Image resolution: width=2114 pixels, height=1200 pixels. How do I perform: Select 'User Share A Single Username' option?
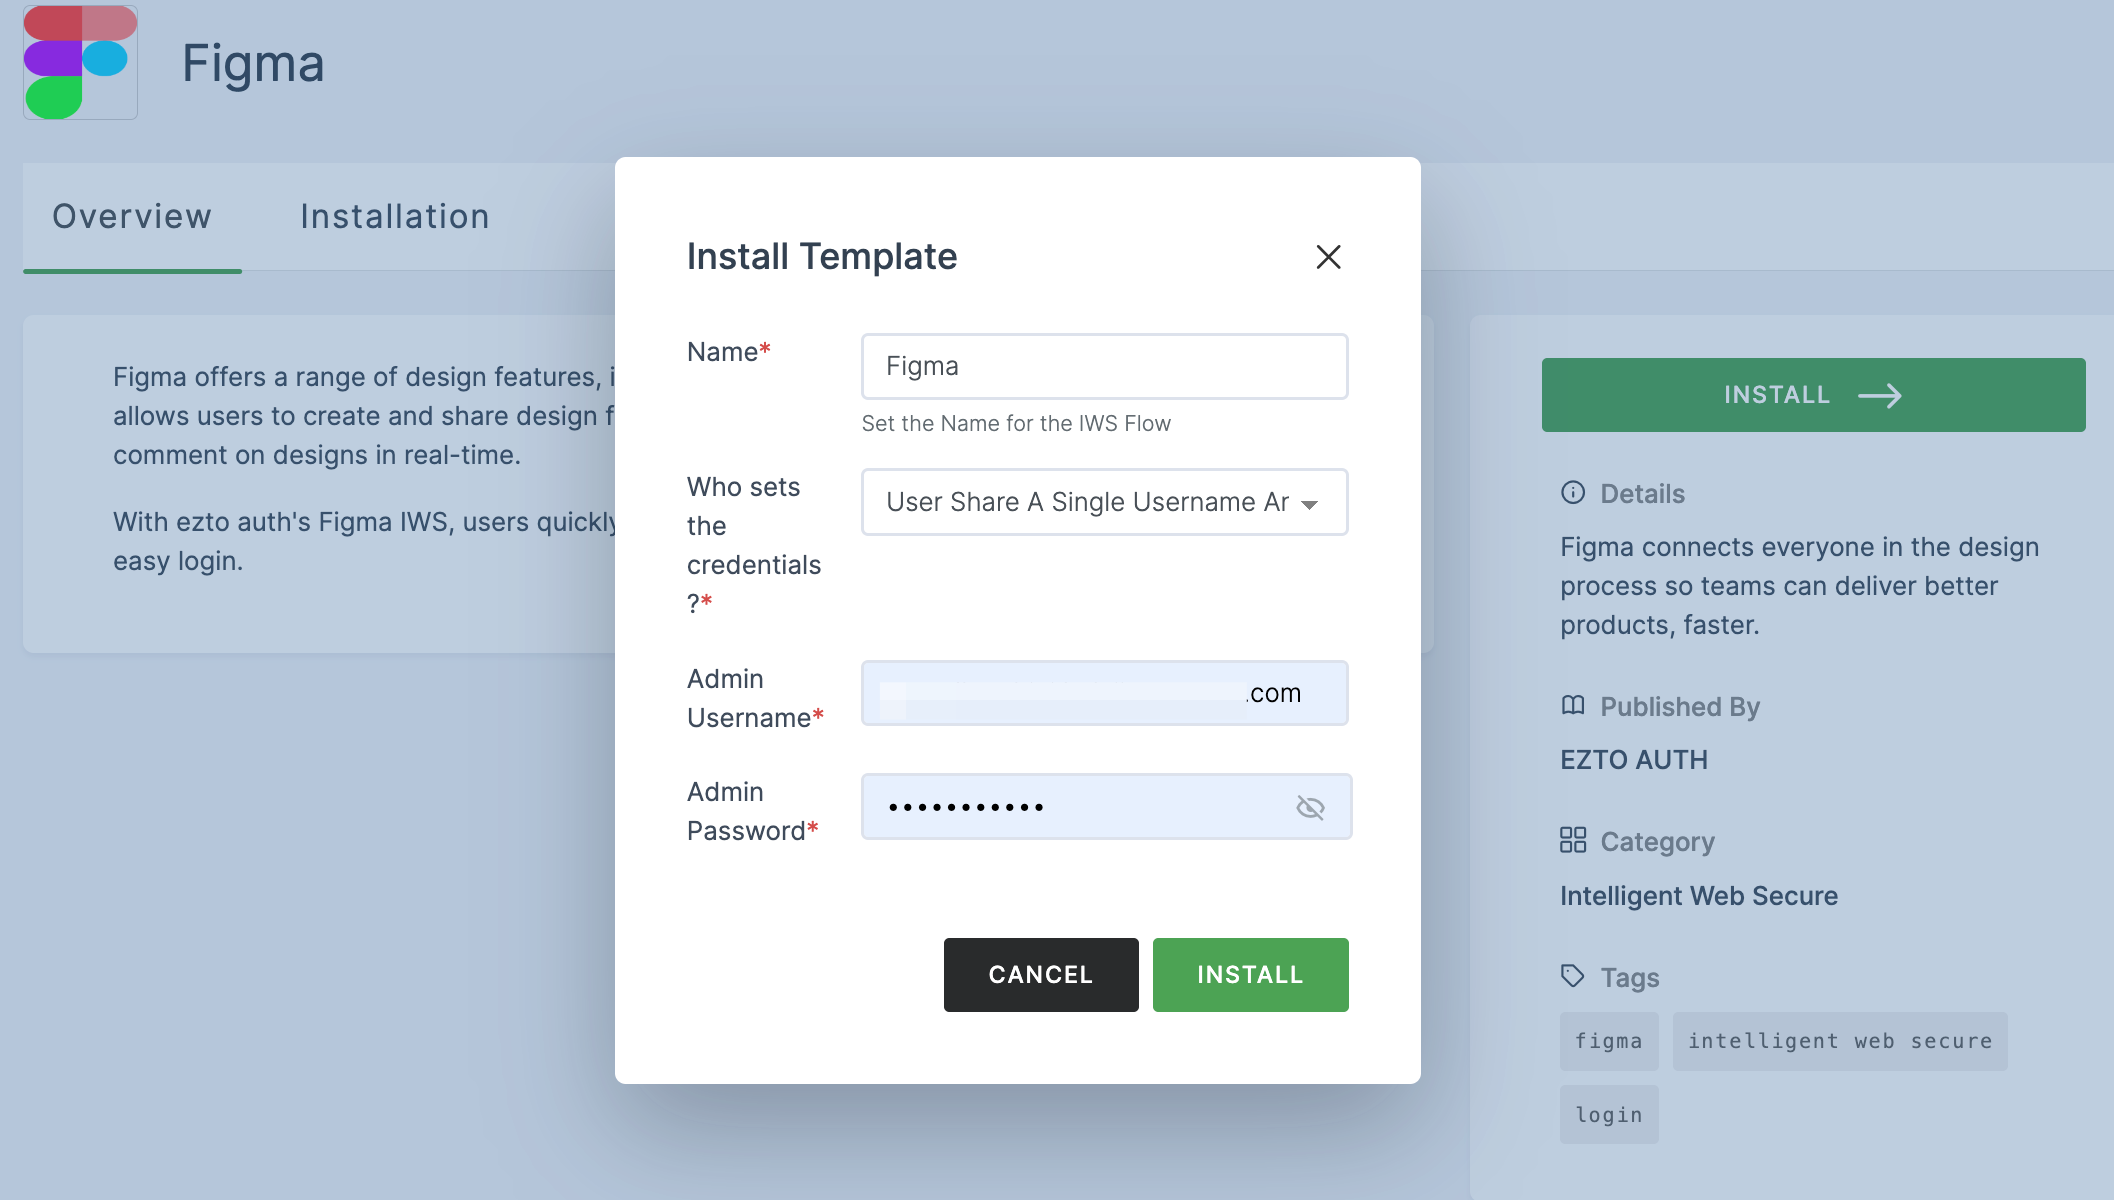(x=1105, y=500)
